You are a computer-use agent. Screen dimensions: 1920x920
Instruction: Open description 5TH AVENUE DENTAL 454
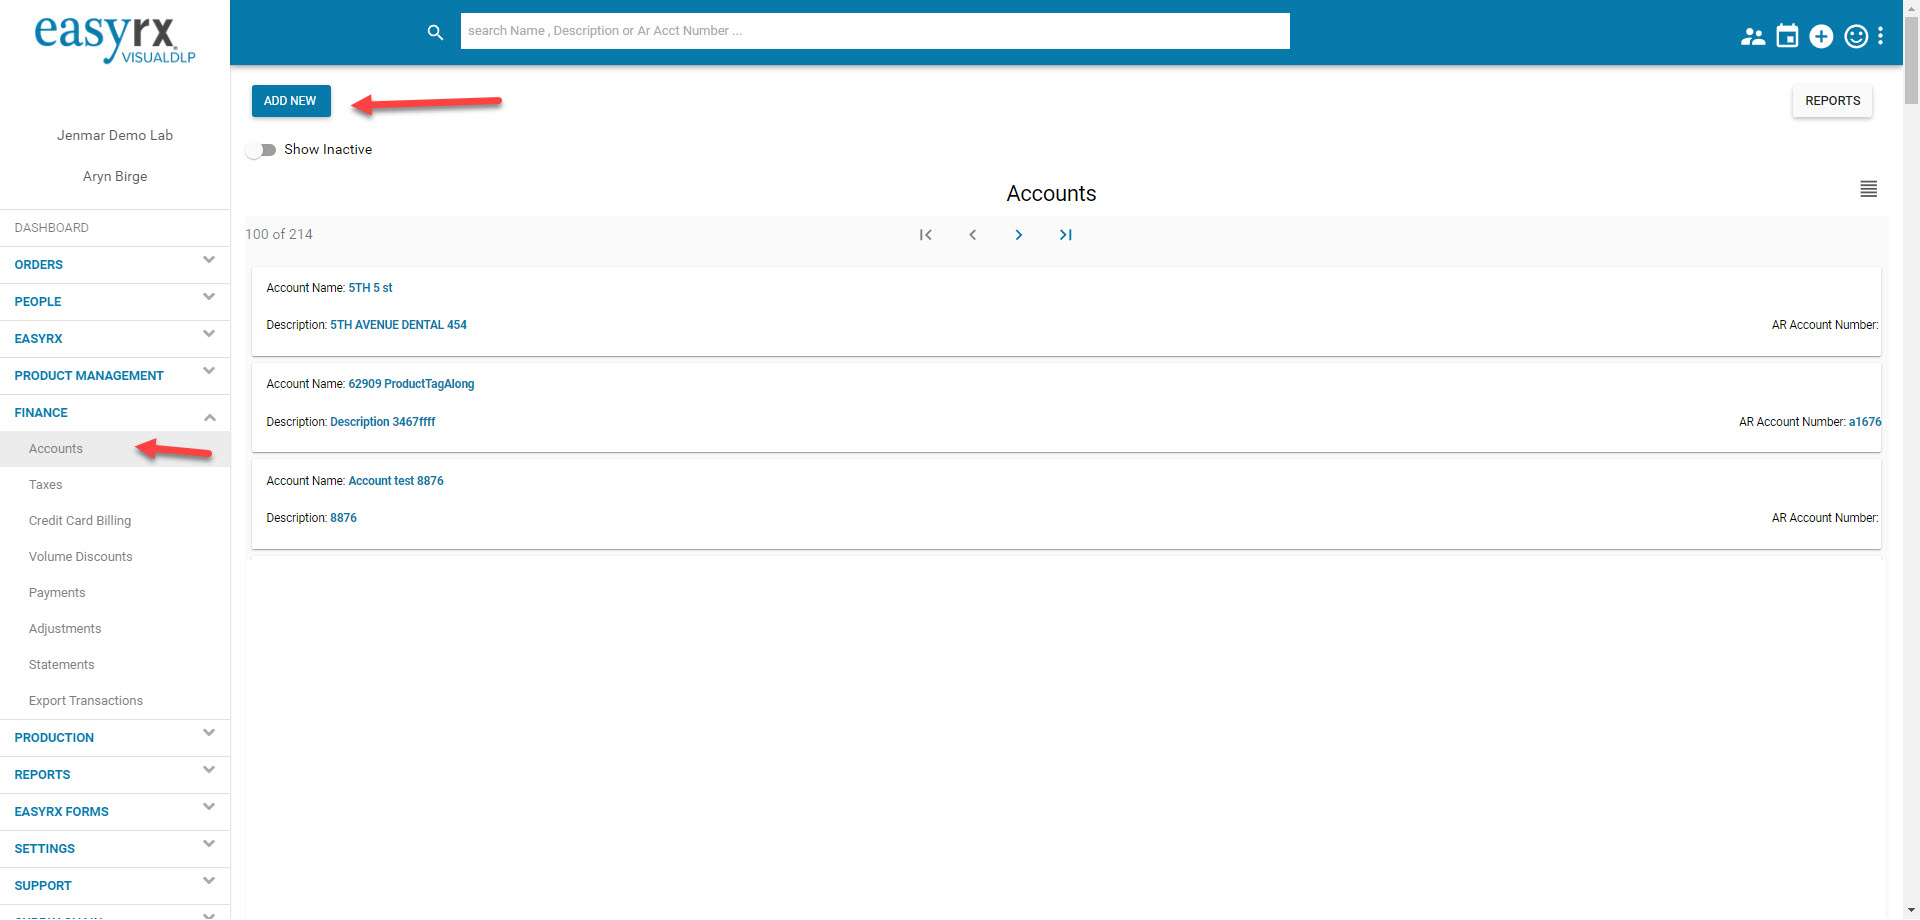pos(398,325)
